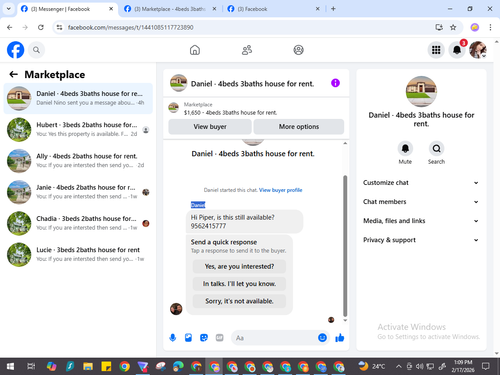Reload the page in browser toolbar

pyautogui.click(x=41, y=27)
